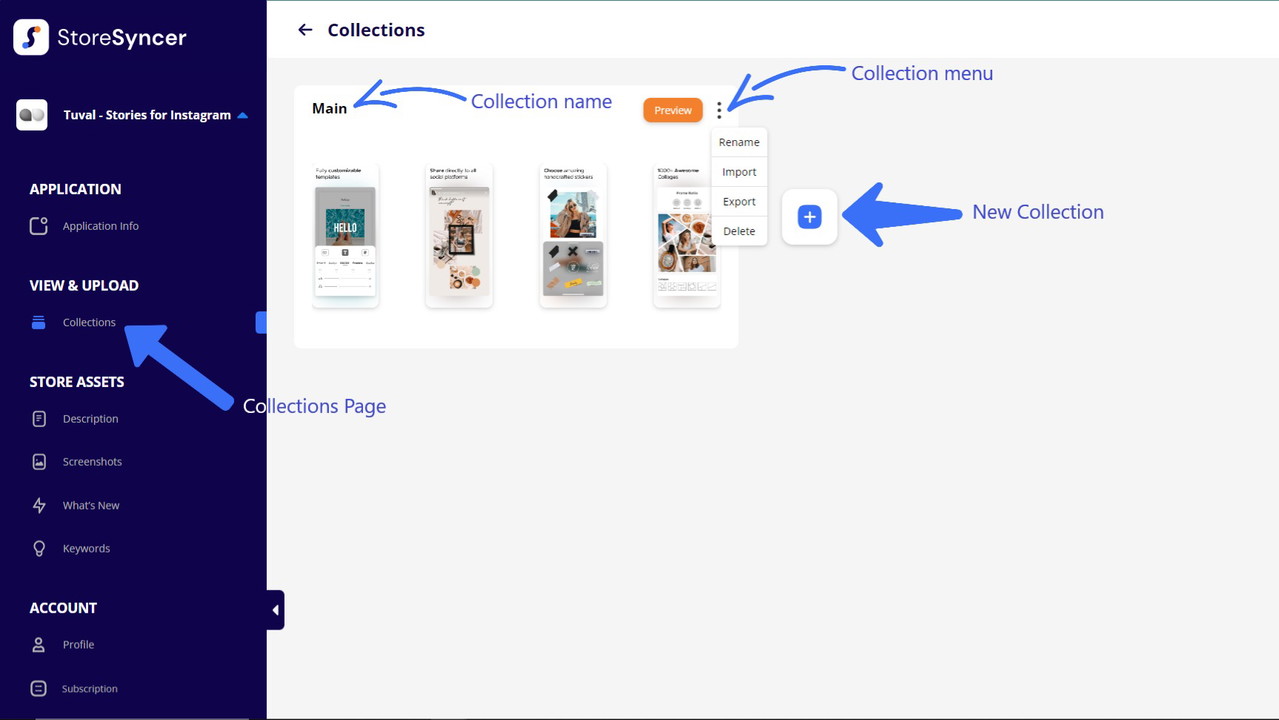Choose Delete from the collection menu
The height and width of the screenshot is (720, 1279).
click(x=739, y=231)
